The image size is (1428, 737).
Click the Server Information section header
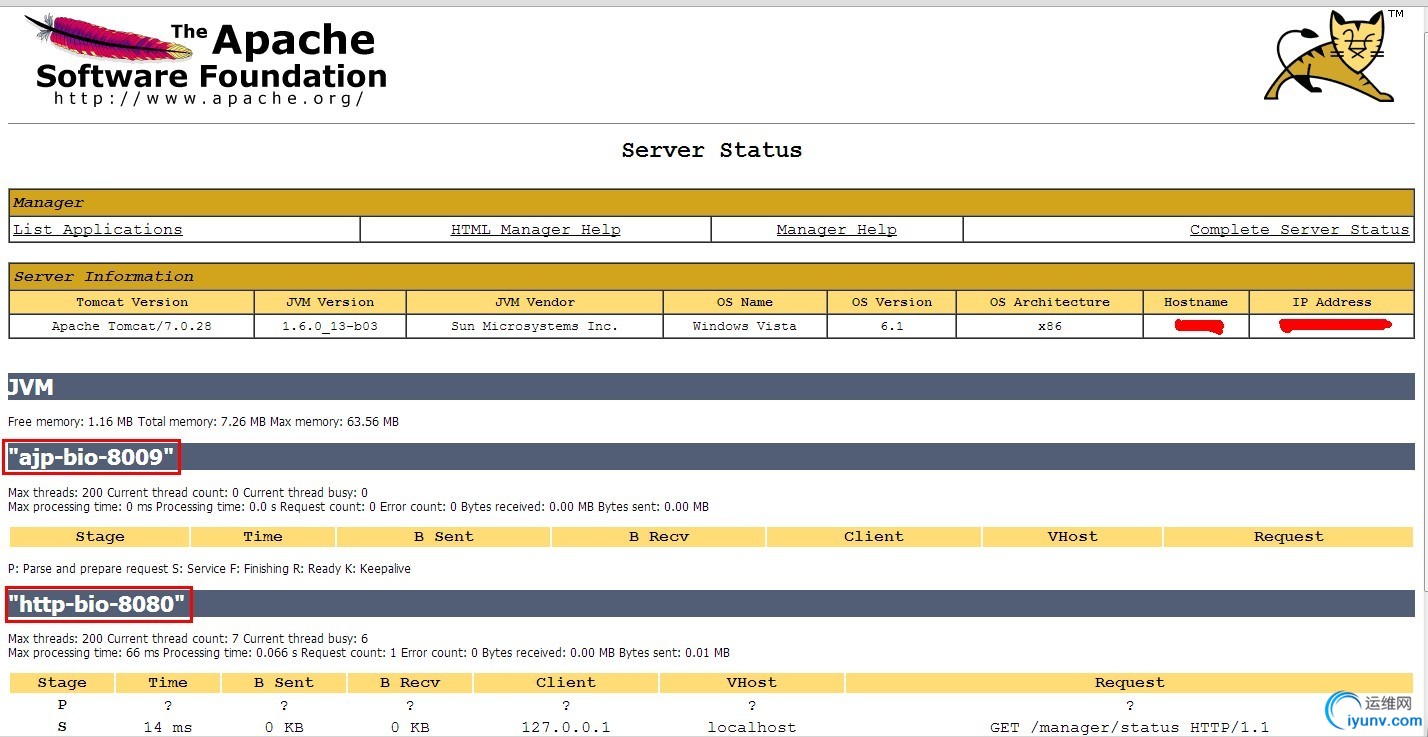tap(711, 276)
